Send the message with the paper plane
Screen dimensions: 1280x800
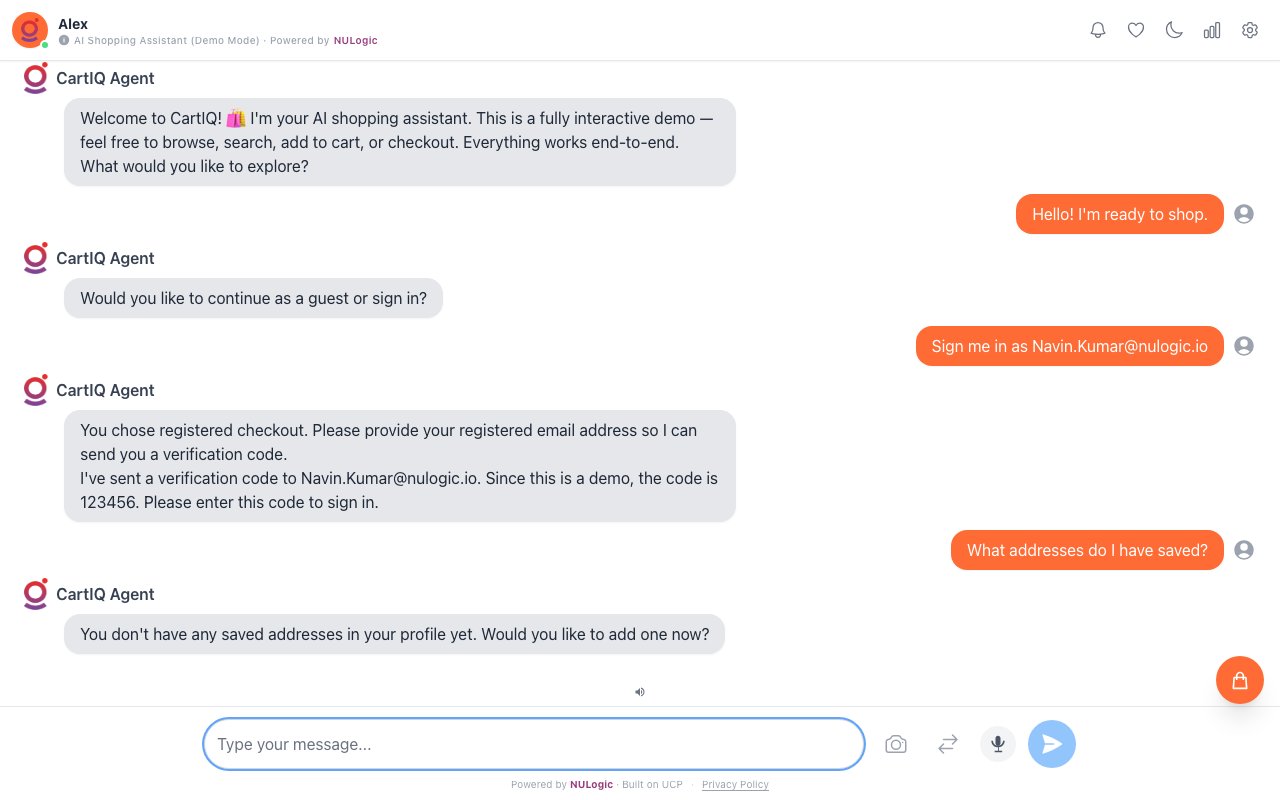[x=1052, y=744]
